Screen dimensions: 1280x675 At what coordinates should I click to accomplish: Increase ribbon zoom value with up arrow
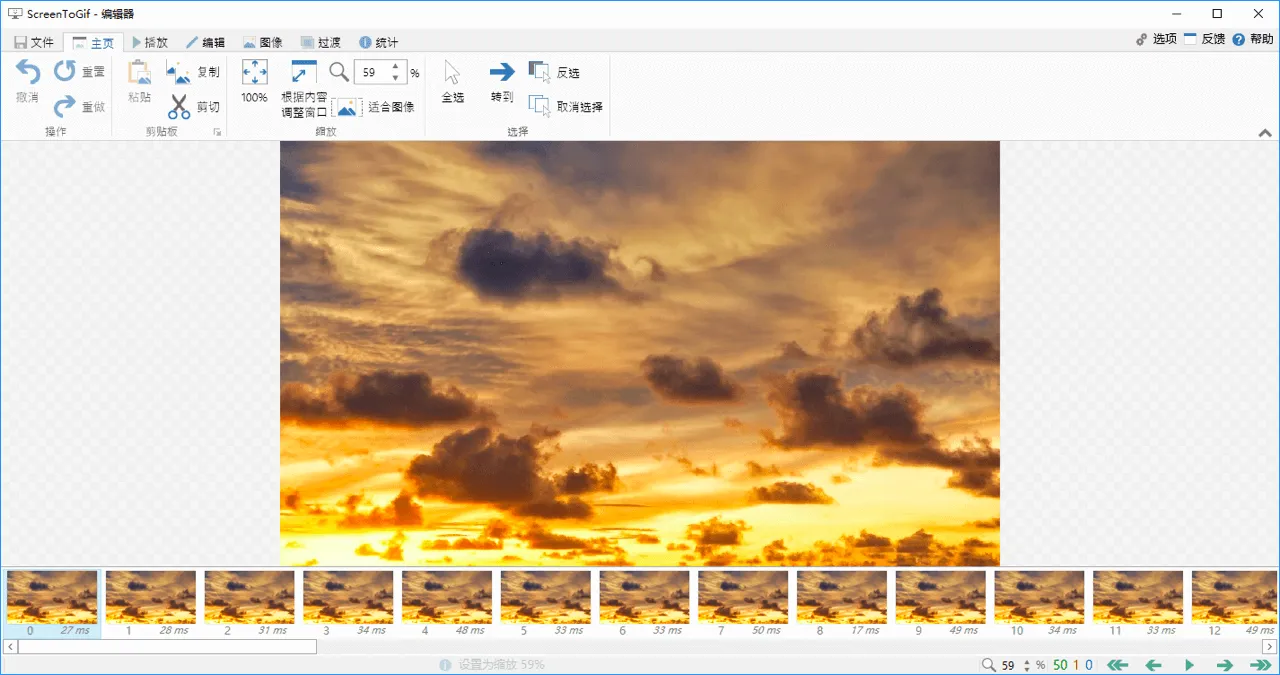396,67
